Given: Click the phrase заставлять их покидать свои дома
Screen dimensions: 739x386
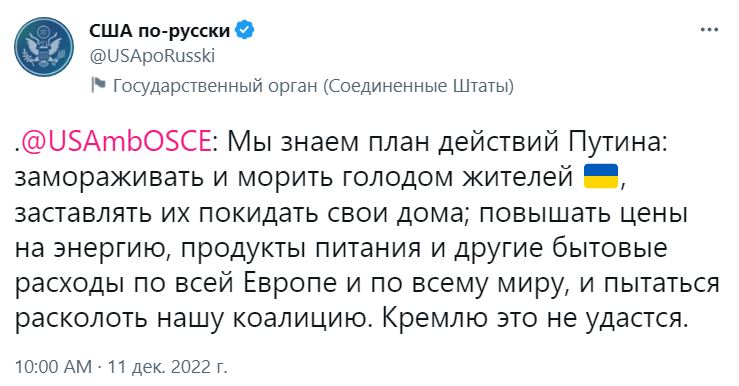Looking at the screenshot, I should pos(238,213).
